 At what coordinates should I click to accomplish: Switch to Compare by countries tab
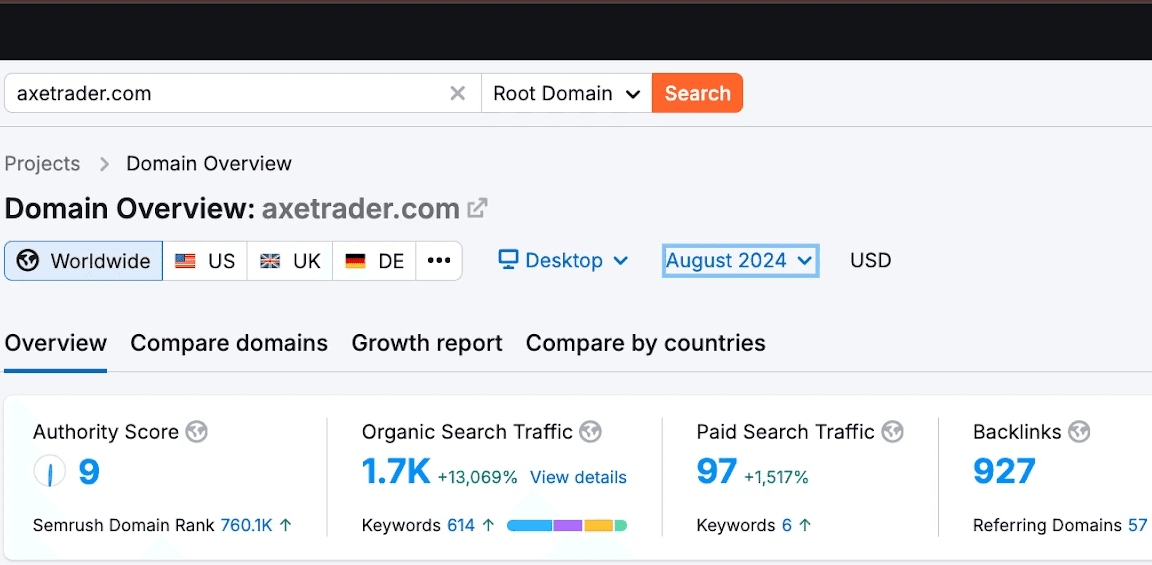click(646, 343)
